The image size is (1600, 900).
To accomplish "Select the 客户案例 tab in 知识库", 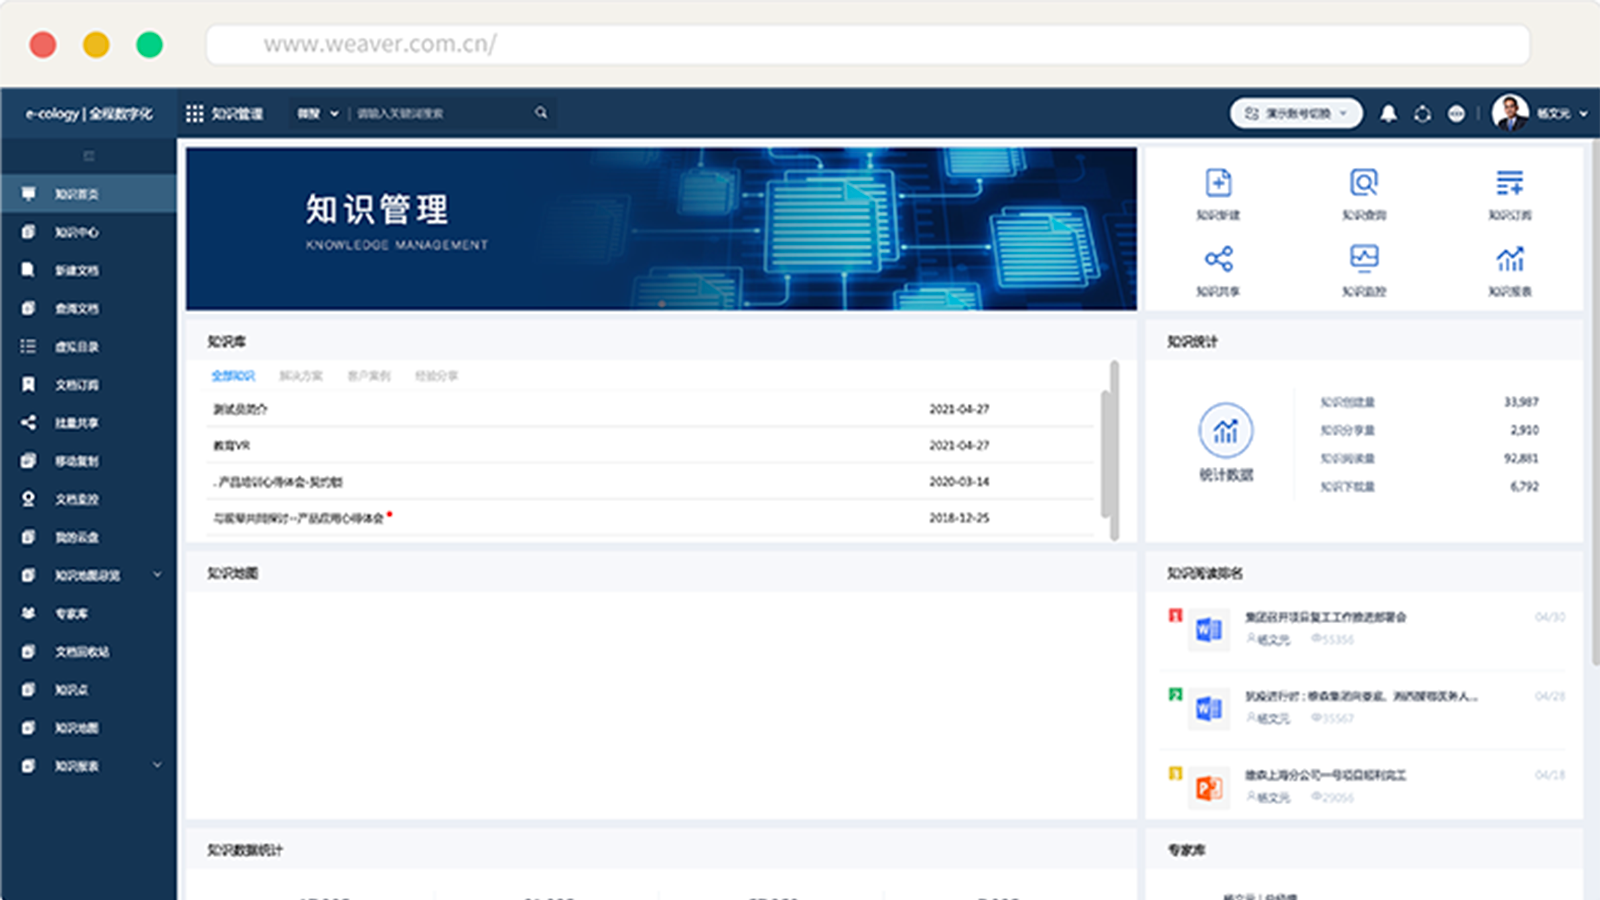I will 368,376.
